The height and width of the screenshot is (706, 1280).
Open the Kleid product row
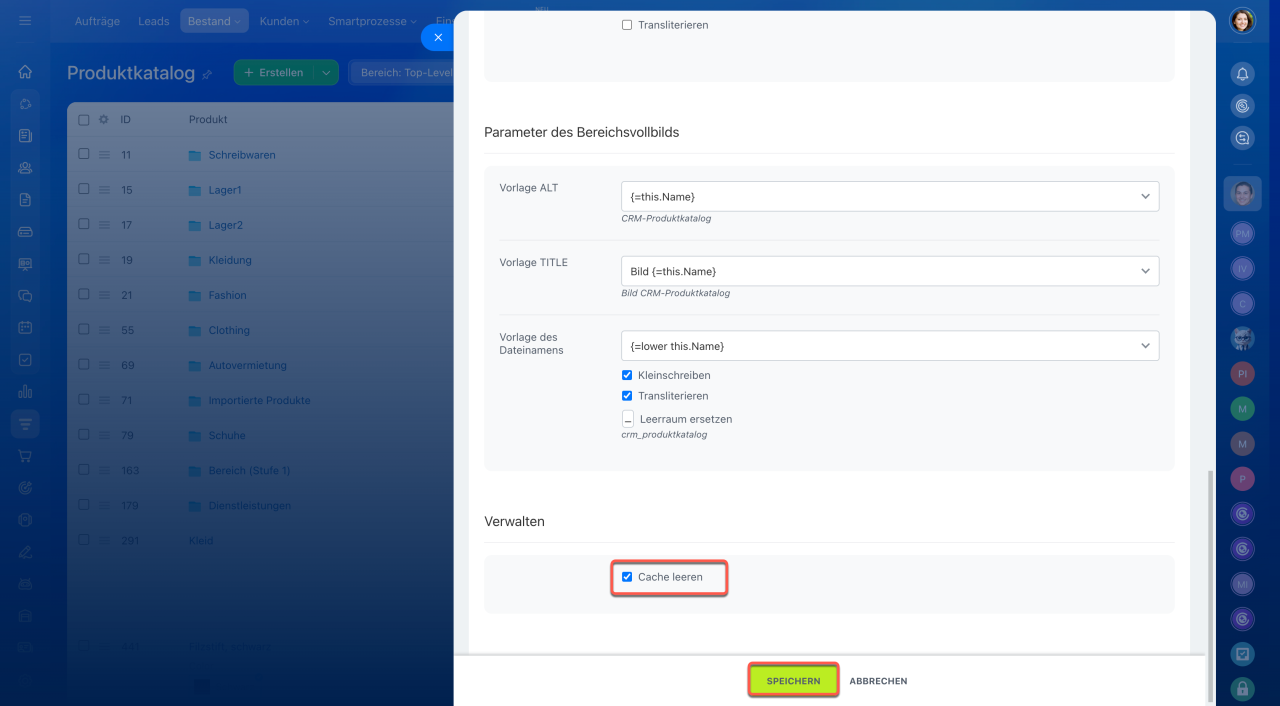pos(201,540)
